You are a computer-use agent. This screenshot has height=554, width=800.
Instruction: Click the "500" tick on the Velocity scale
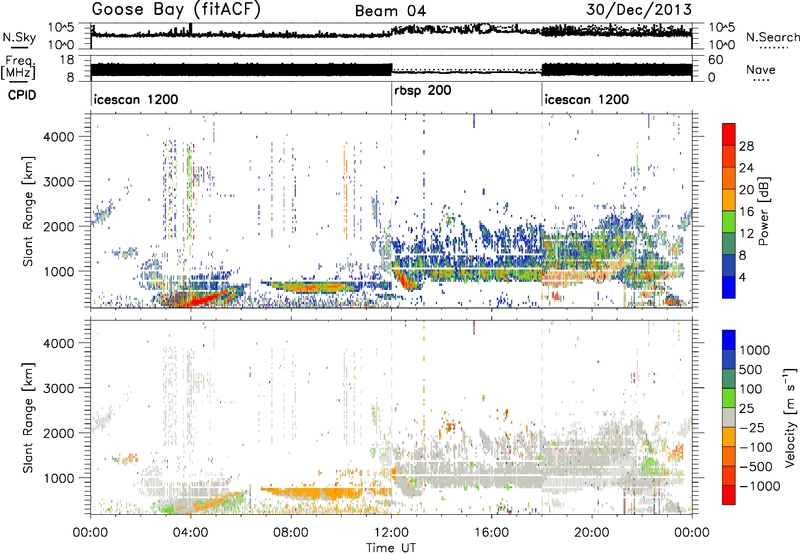(751, 370)
